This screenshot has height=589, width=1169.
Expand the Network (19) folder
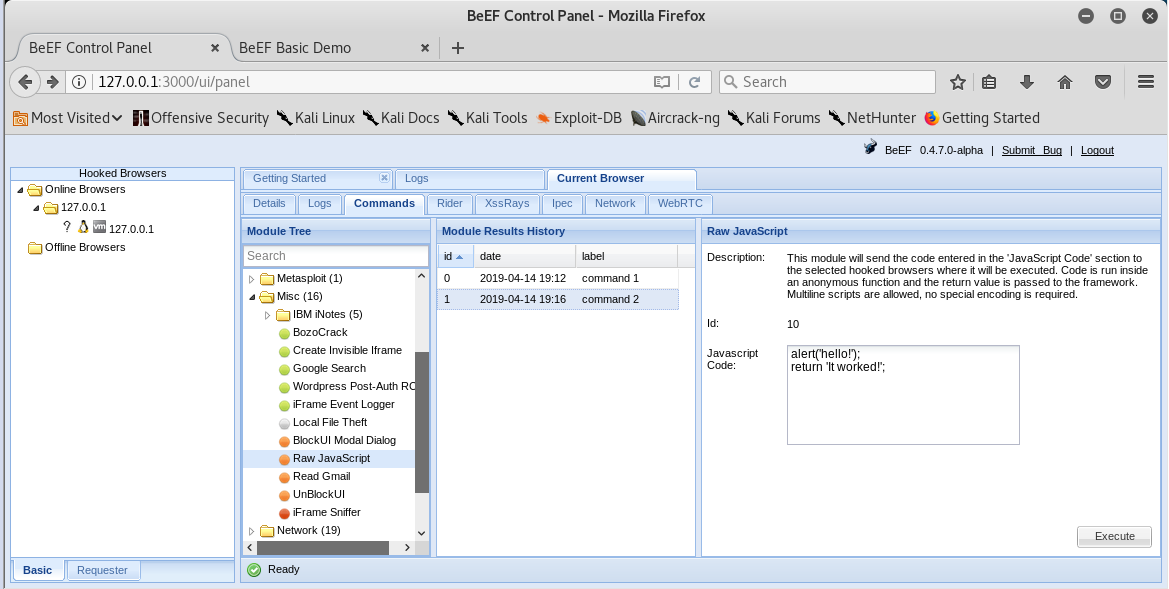251,531
